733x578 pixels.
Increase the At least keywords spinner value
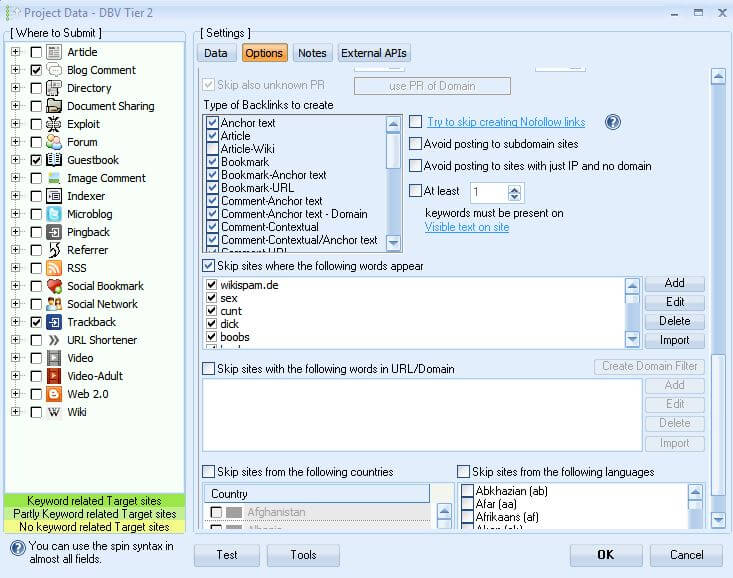click(x=515, y=187)
